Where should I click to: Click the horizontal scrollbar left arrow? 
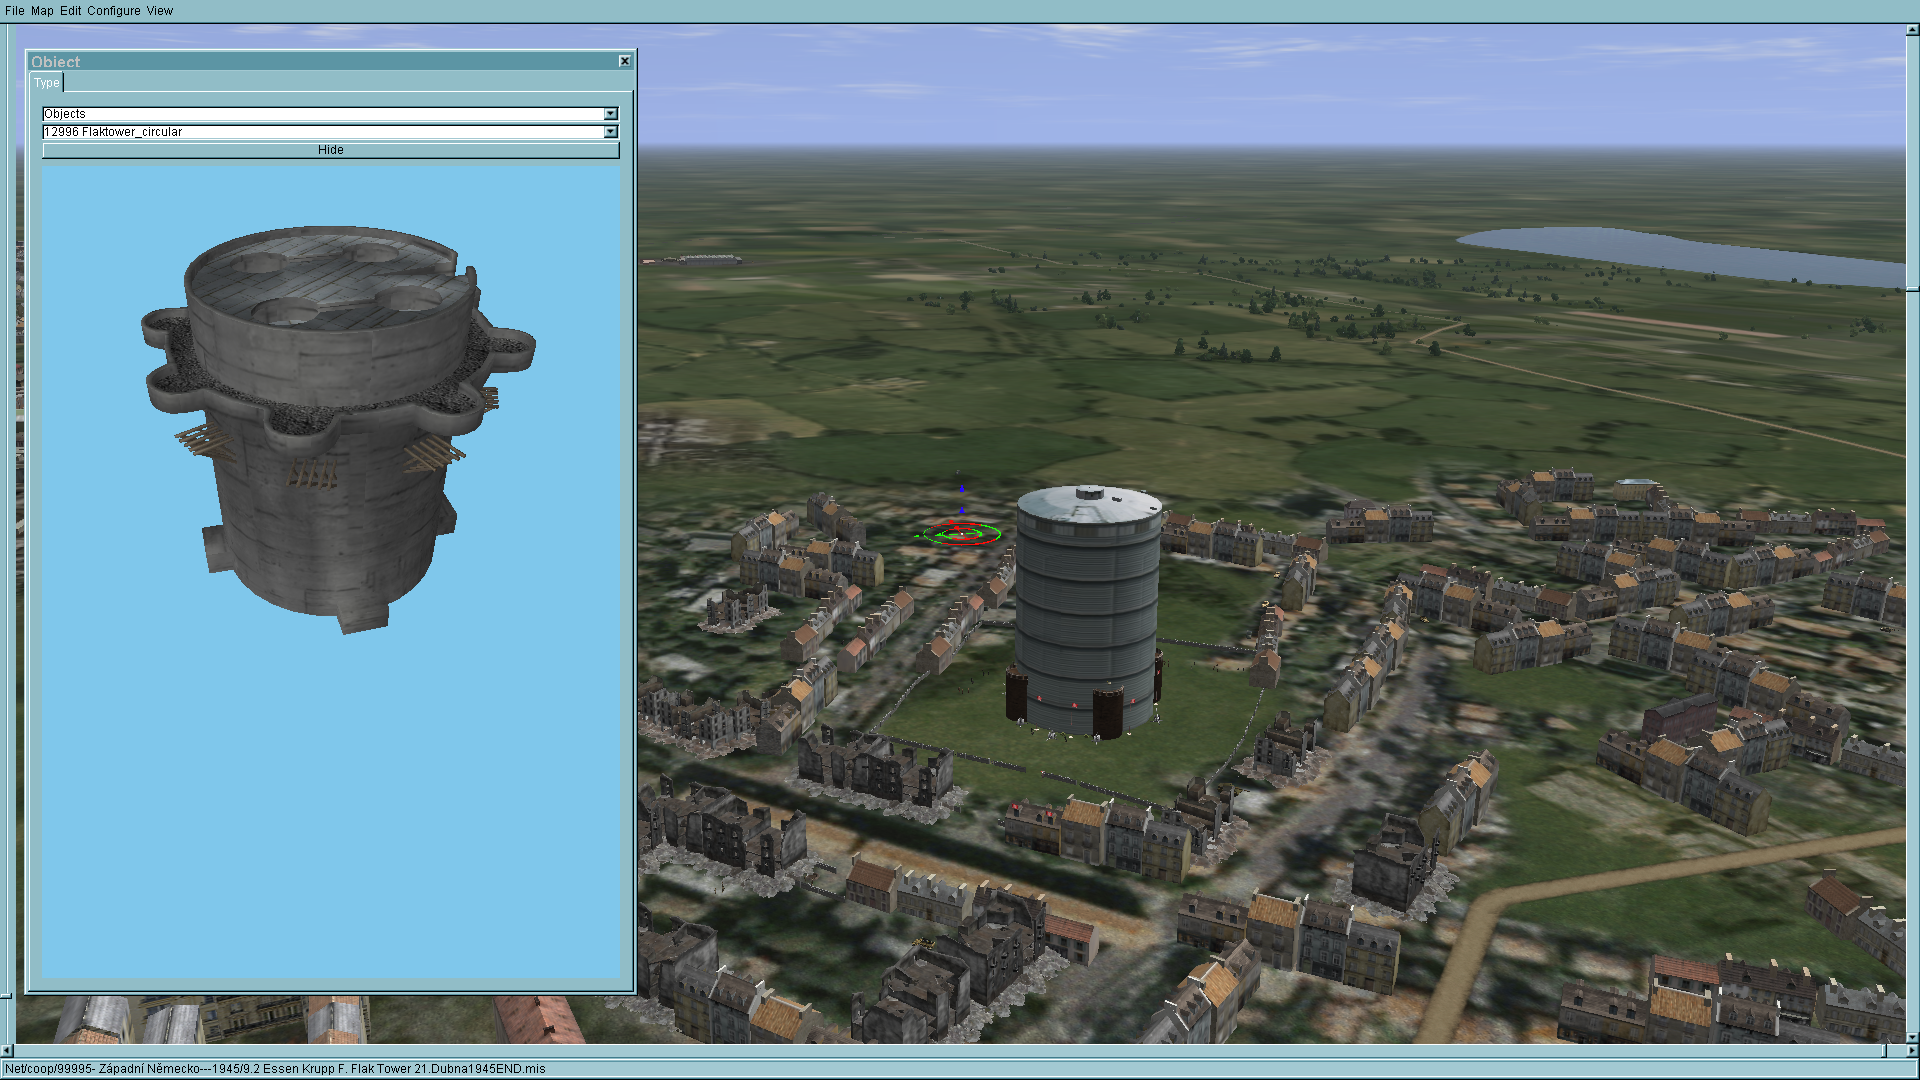pos(7,1051)
